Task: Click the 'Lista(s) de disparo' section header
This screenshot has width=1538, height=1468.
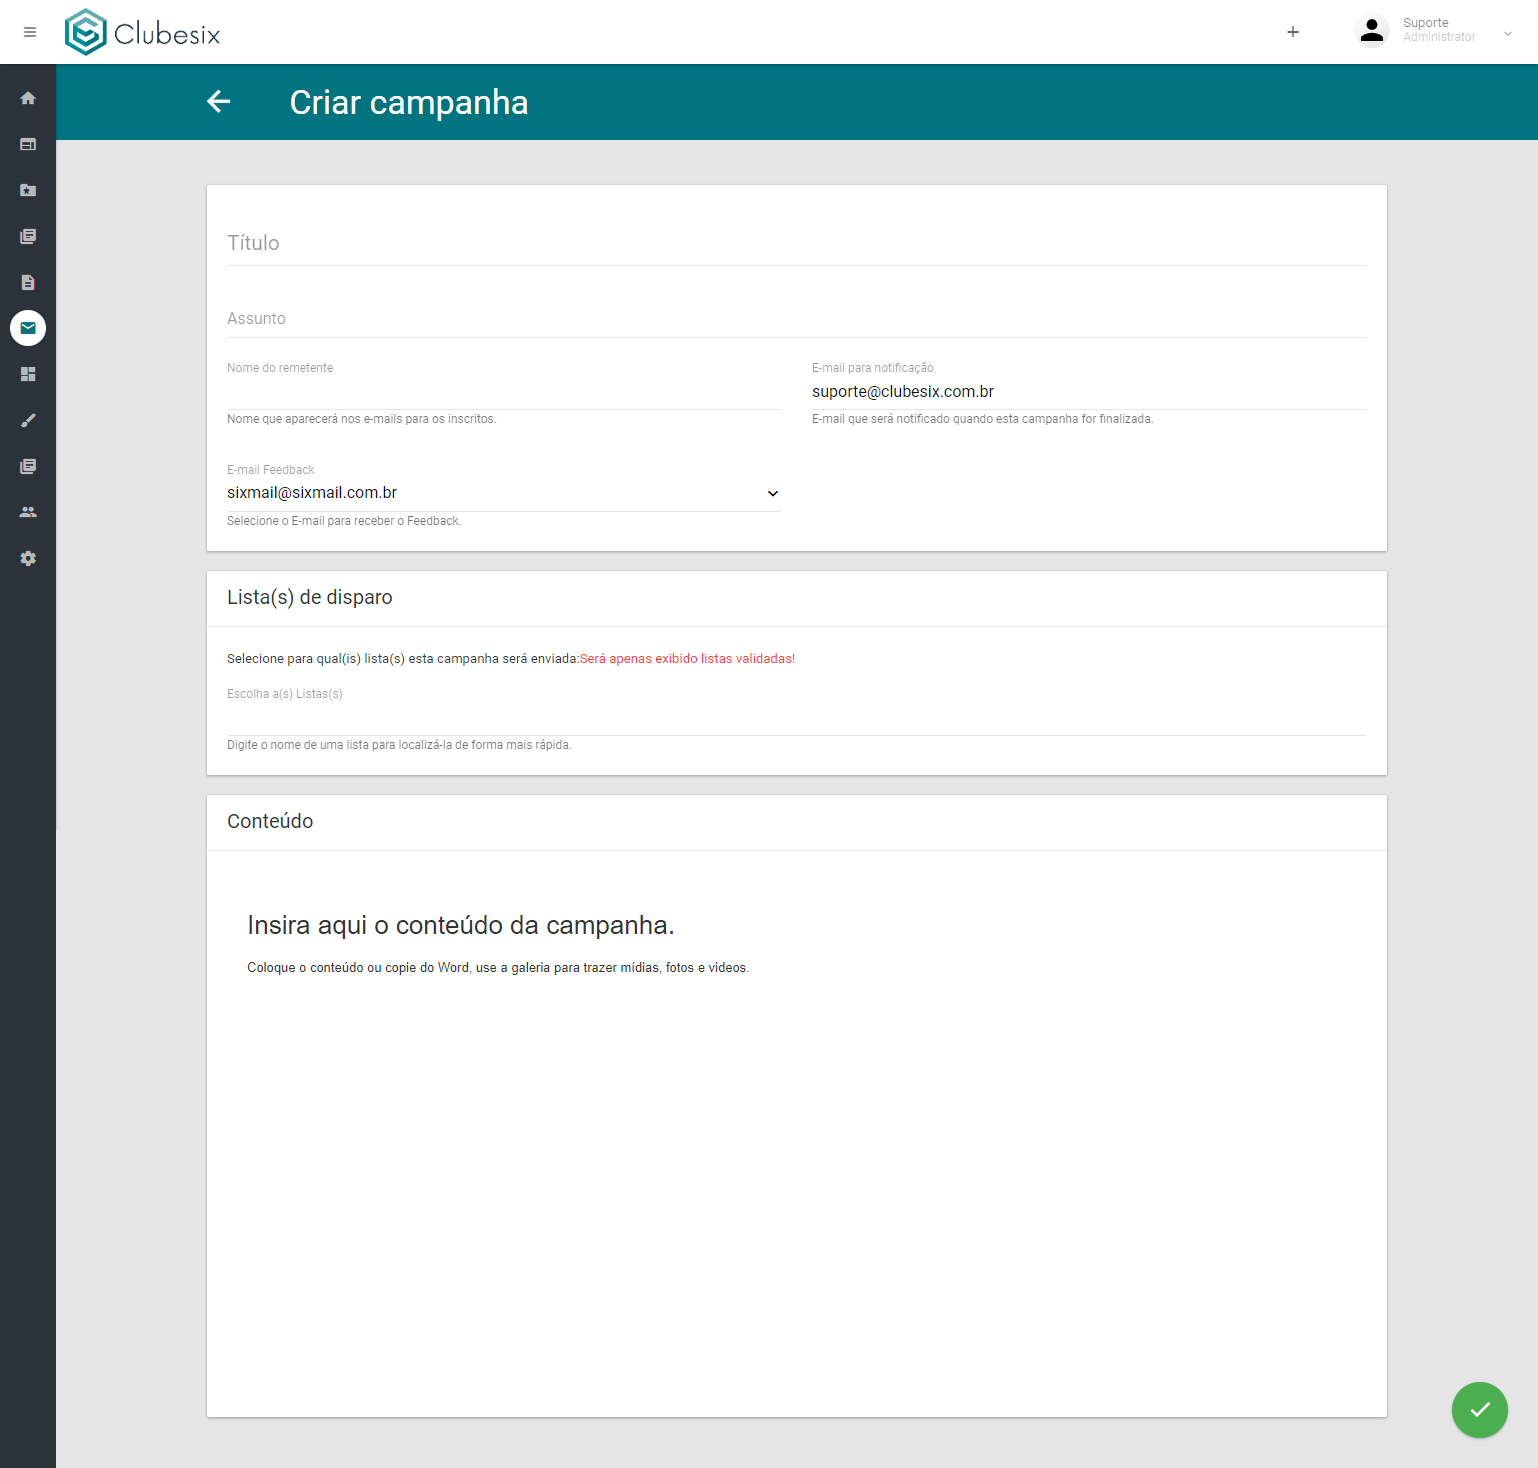Action: (310, 597)
